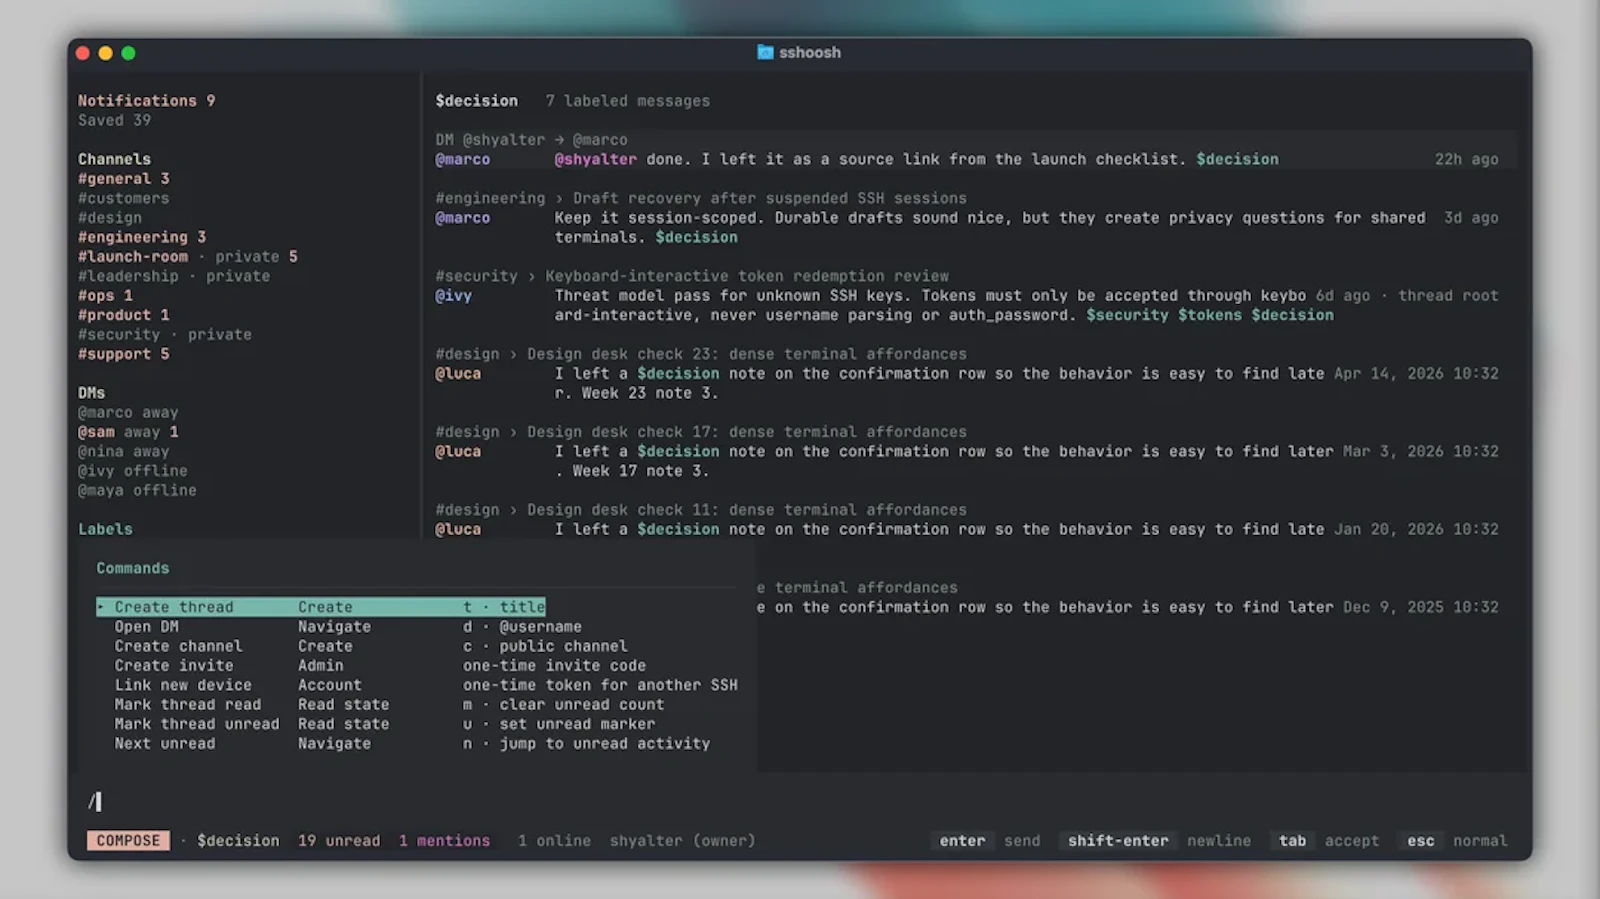Screen dimensions: 1600x899
Task: Click @ivy author name in security thread
Action: [453, 296]
